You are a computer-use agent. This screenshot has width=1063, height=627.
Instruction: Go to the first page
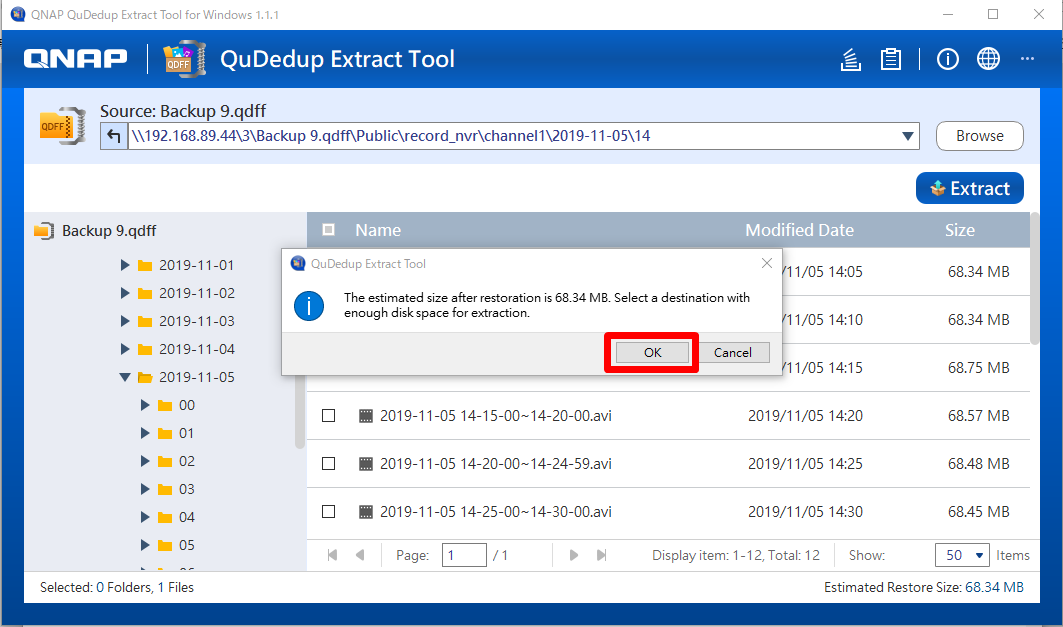(332, 555)
